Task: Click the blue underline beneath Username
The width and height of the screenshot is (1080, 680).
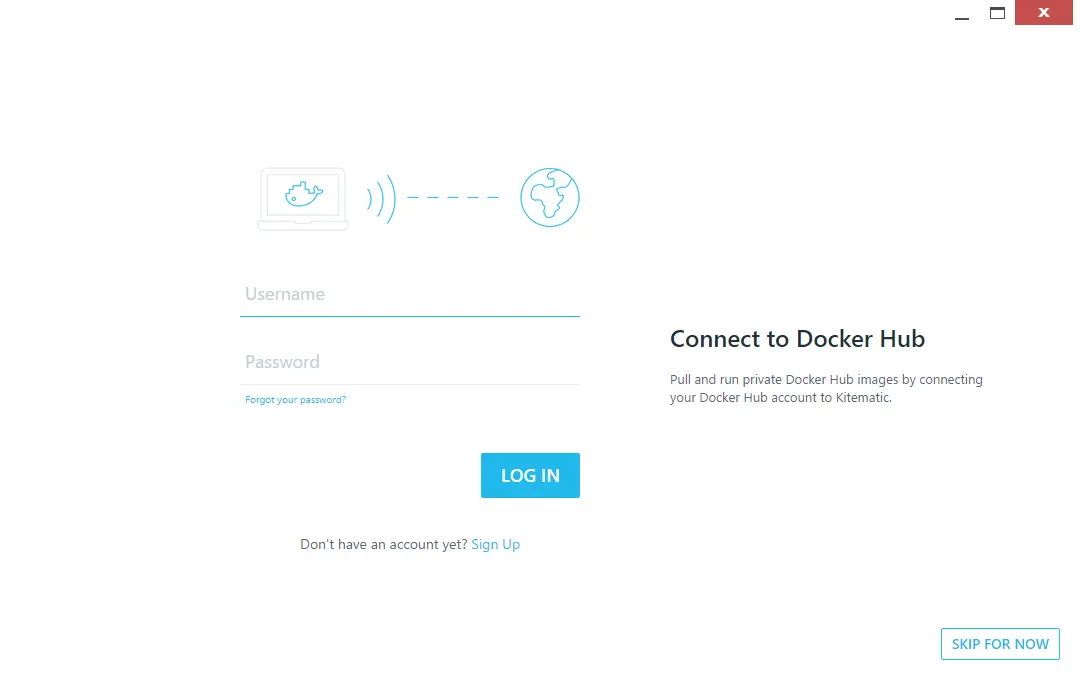Action: pos(410,316)
